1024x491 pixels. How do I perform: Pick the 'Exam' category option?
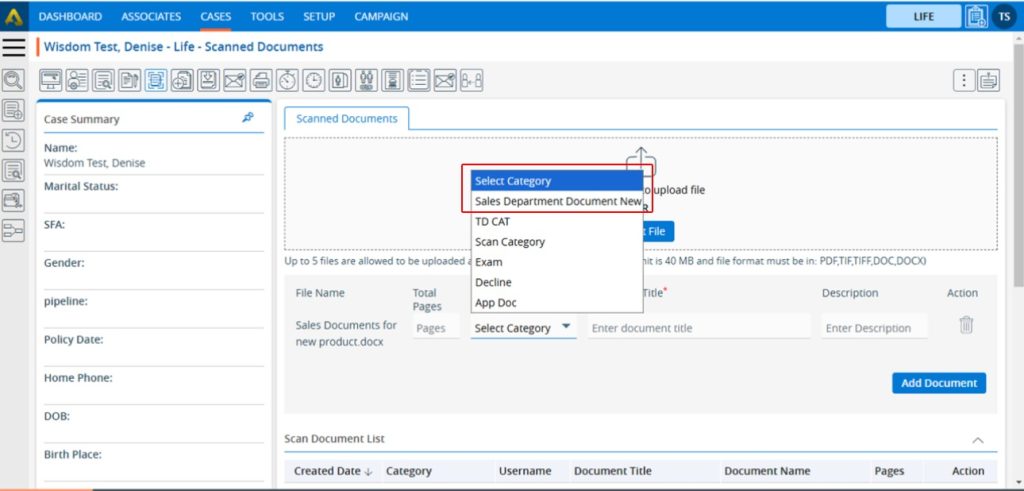489,262
